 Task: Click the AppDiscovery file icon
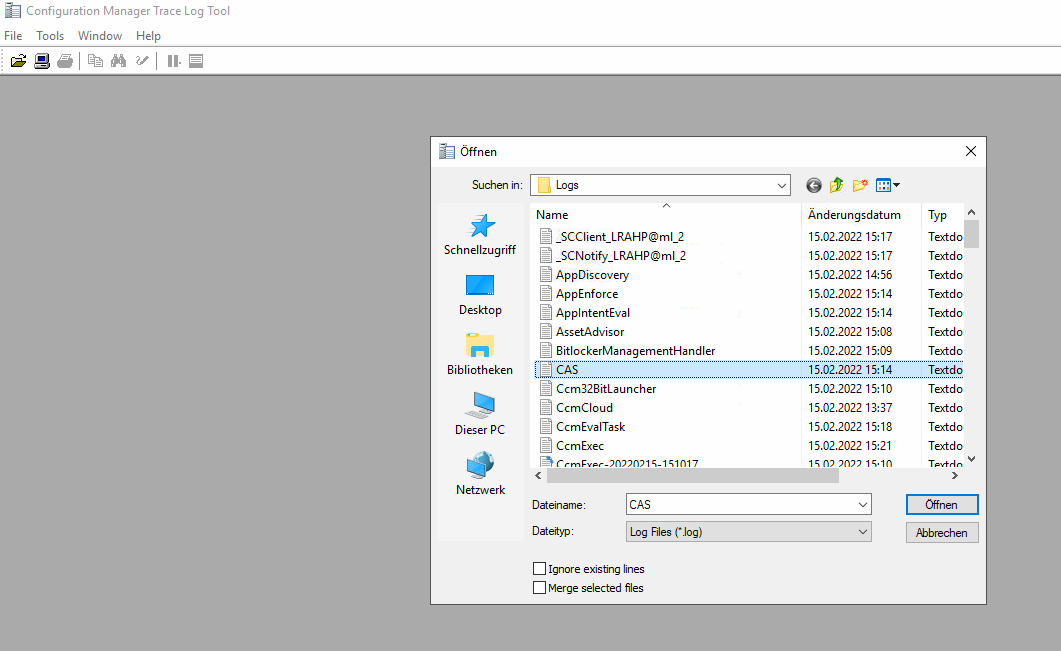[545, 275]
